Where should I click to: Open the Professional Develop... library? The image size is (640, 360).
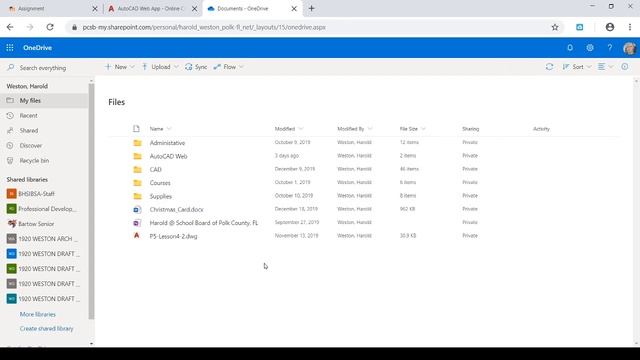(x=42, y=209)
